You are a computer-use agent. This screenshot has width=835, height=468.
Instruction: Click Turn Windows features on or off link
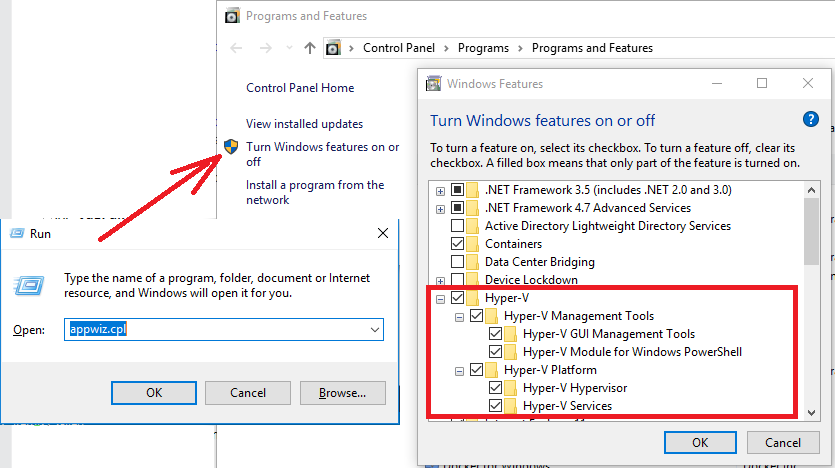(x=322, y=154)
